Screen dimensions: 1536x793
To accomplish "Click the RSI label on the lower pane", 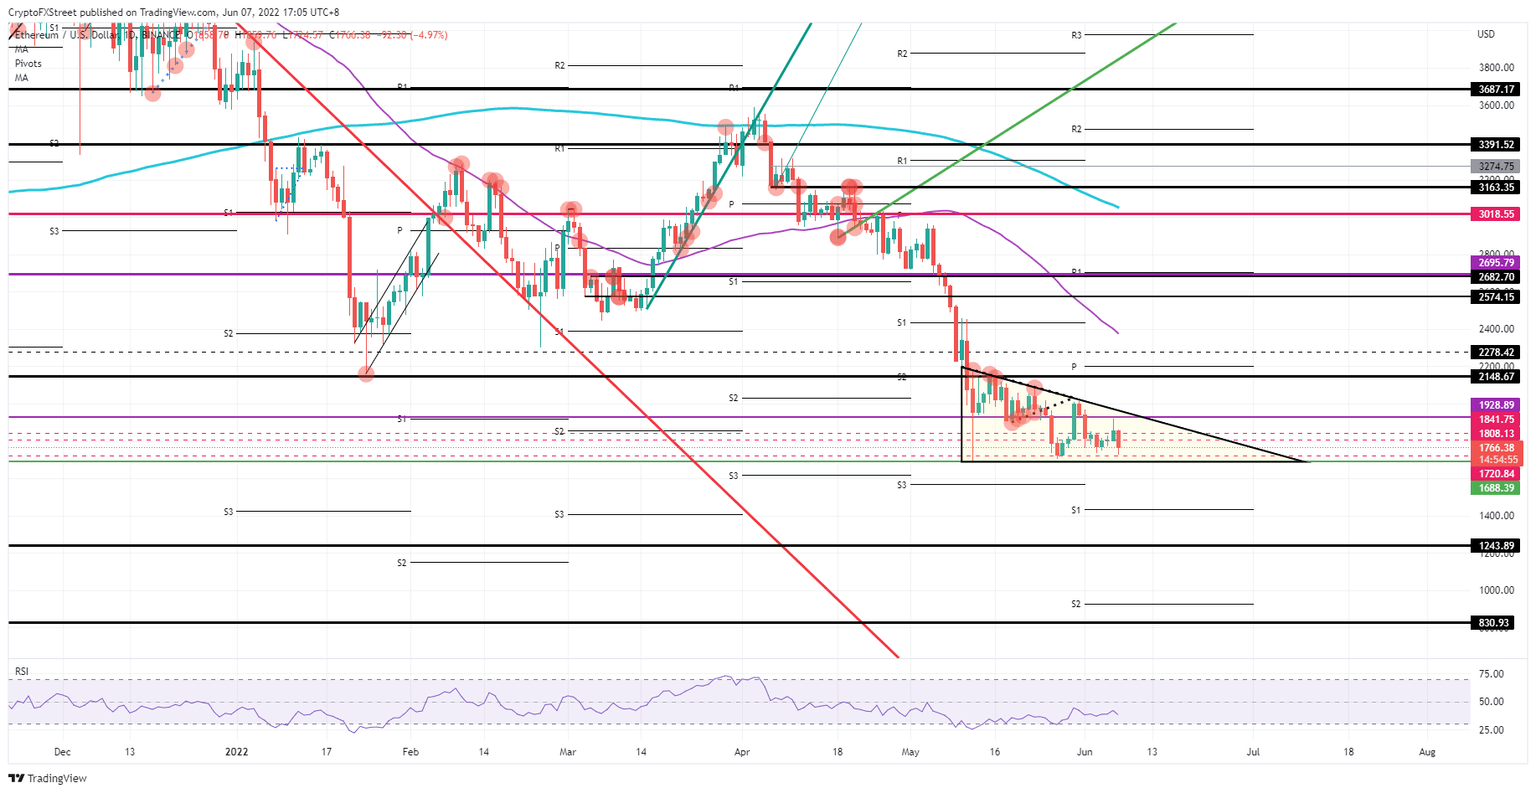I will pos(24,672).
